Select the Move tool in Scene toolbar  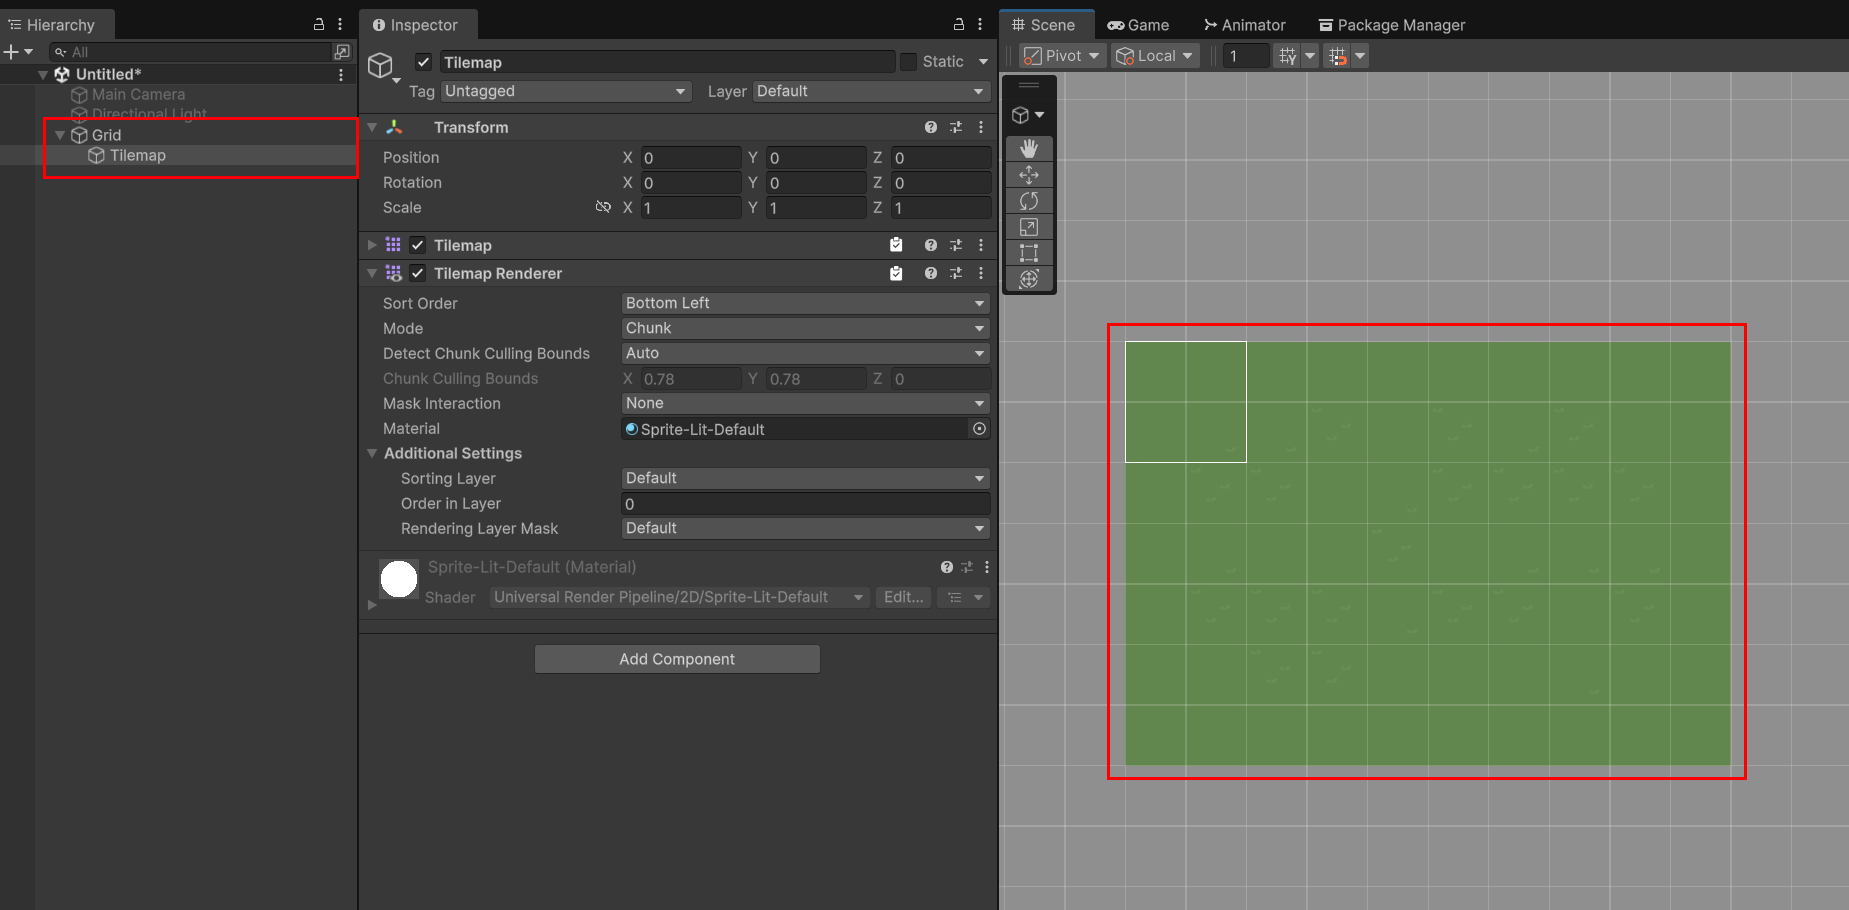(1029, 175)
